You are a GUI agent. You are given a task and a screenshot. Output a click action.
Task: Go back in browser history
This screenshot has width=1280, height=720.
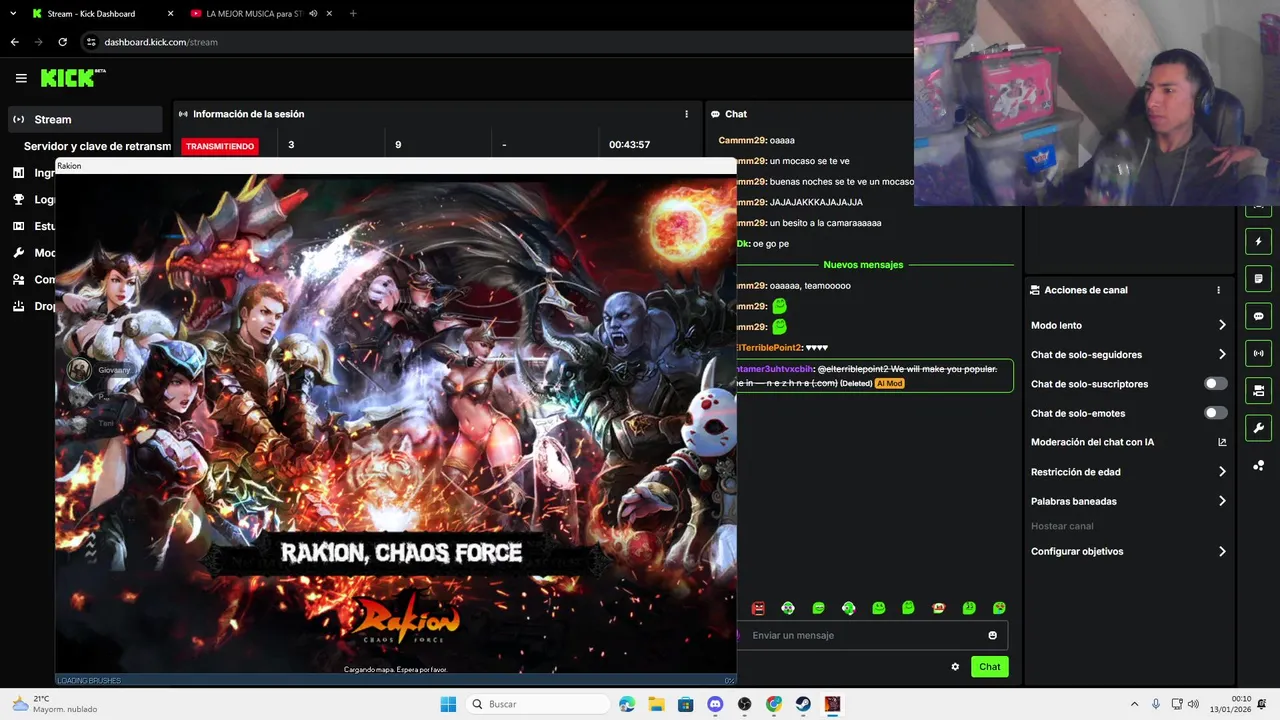pos(14,42)
